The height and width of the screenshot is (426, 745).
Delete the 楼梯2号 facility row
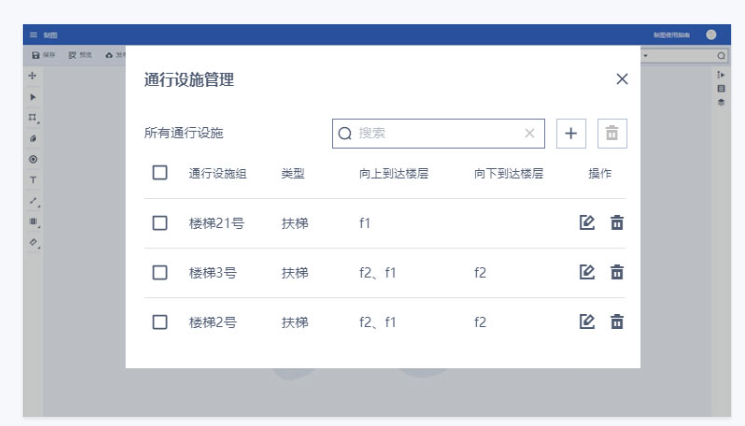click(617, 322)
